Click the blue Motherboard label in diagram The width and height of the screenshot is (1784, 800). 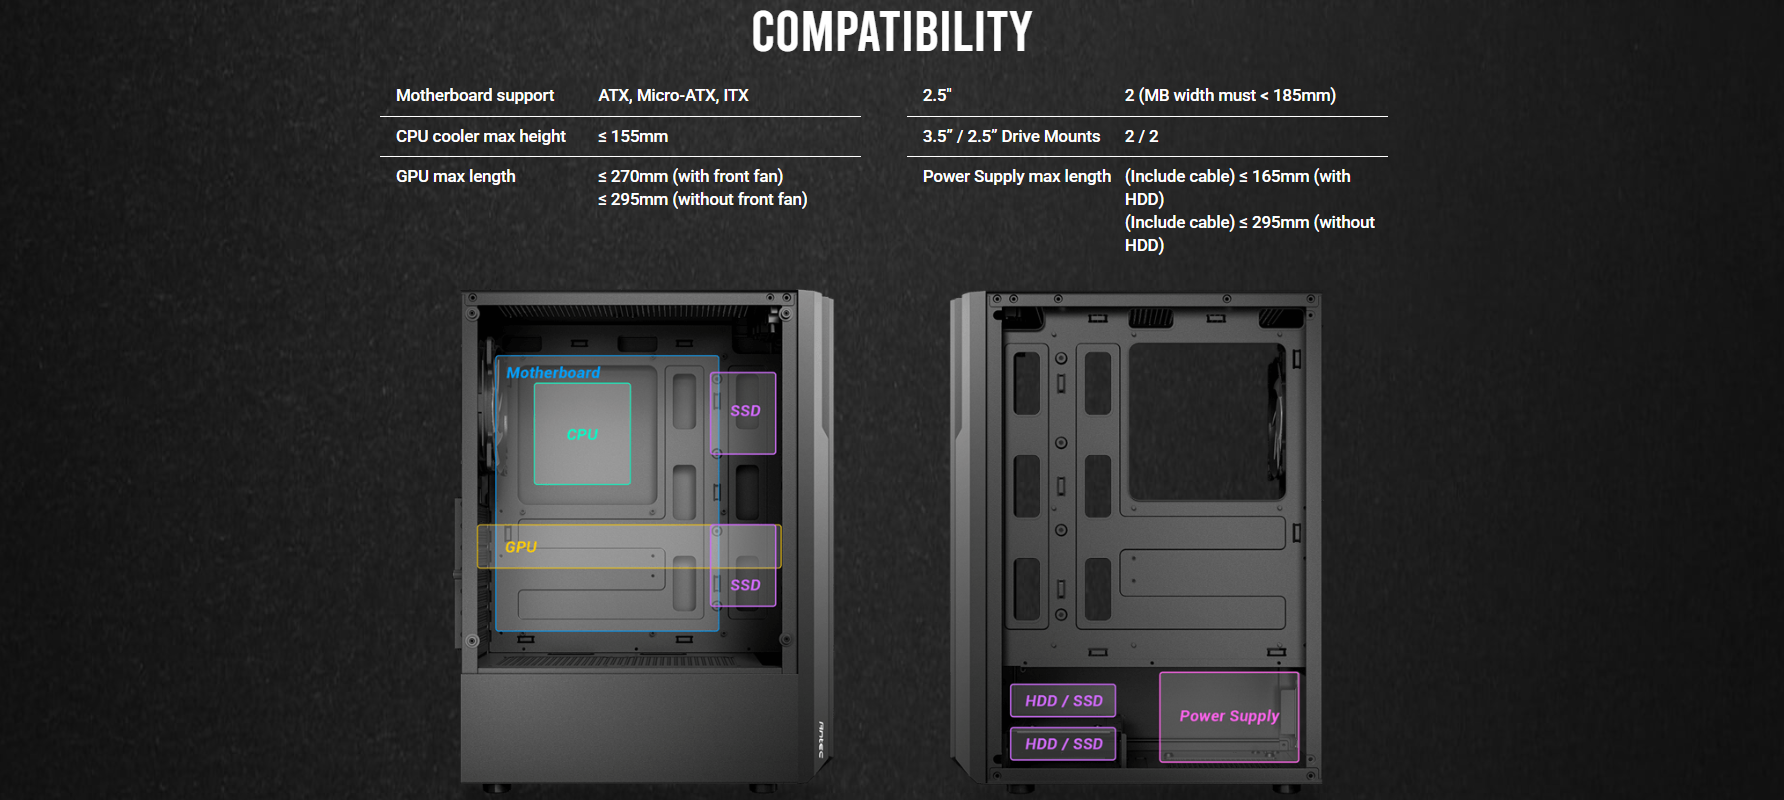553,372
